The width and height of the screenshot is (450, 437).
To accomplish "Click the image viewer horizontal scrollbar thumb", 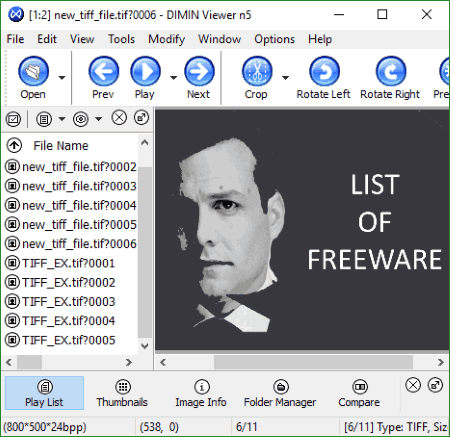I will (313, 362).
